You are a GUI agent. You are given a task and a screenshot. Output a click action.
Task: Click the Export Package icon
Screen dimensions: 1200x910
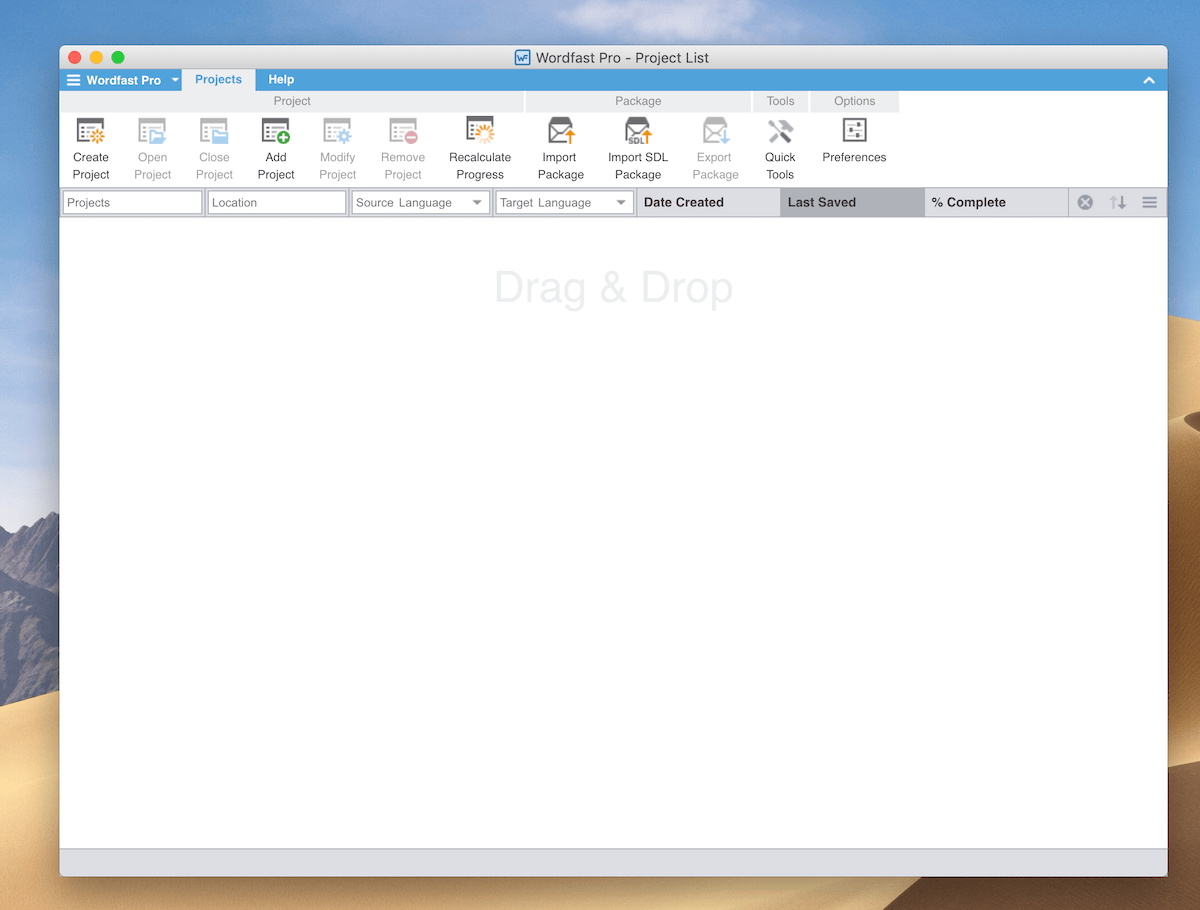pos(716,131)
